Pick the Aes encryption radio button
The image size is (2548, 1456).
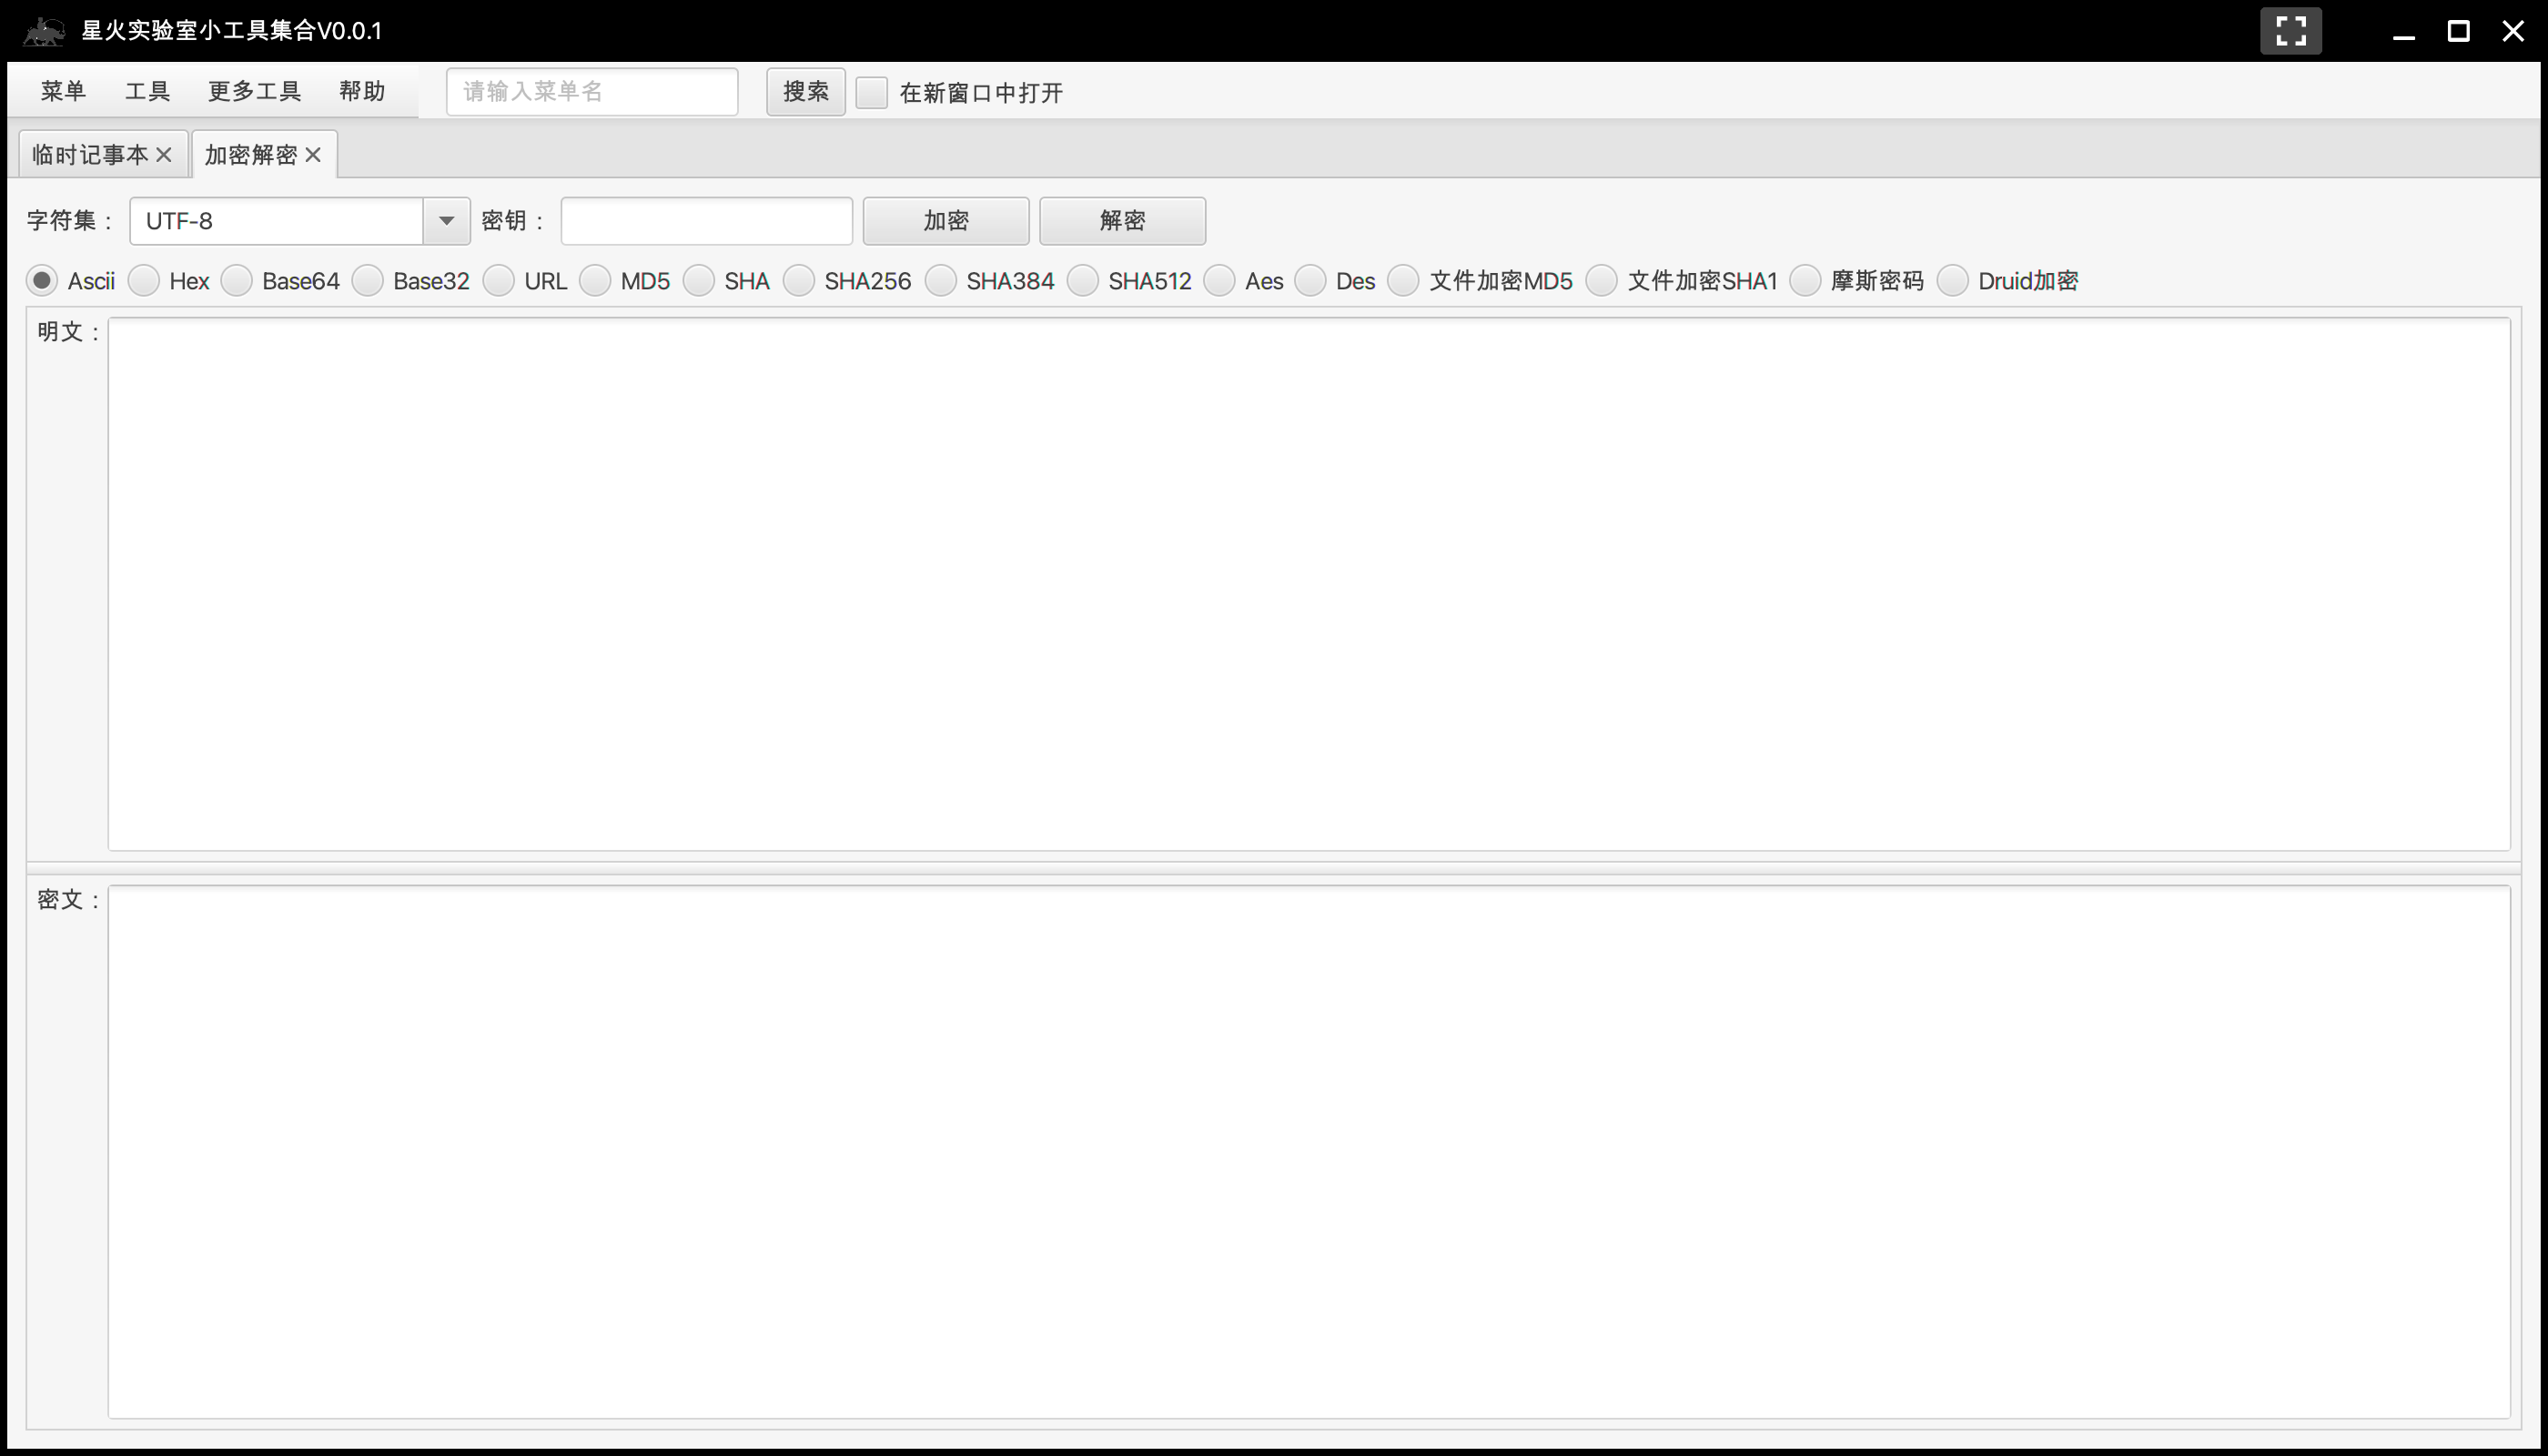tap(1219, 281)
